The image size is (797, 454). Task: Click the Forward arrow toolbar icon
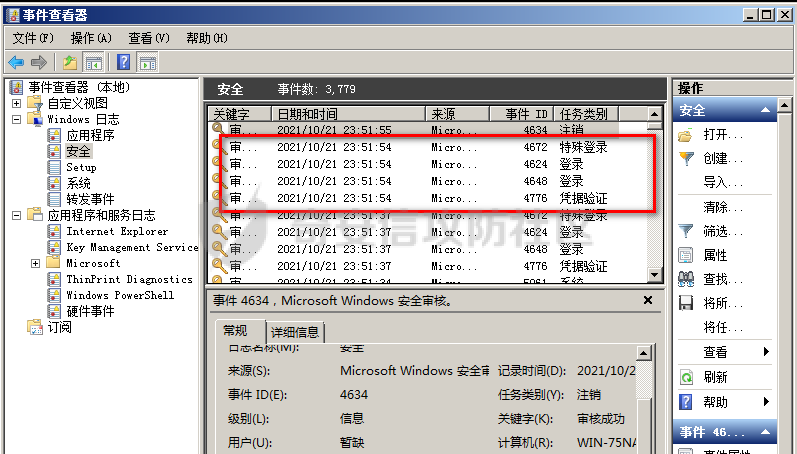[x=39, y=63]
